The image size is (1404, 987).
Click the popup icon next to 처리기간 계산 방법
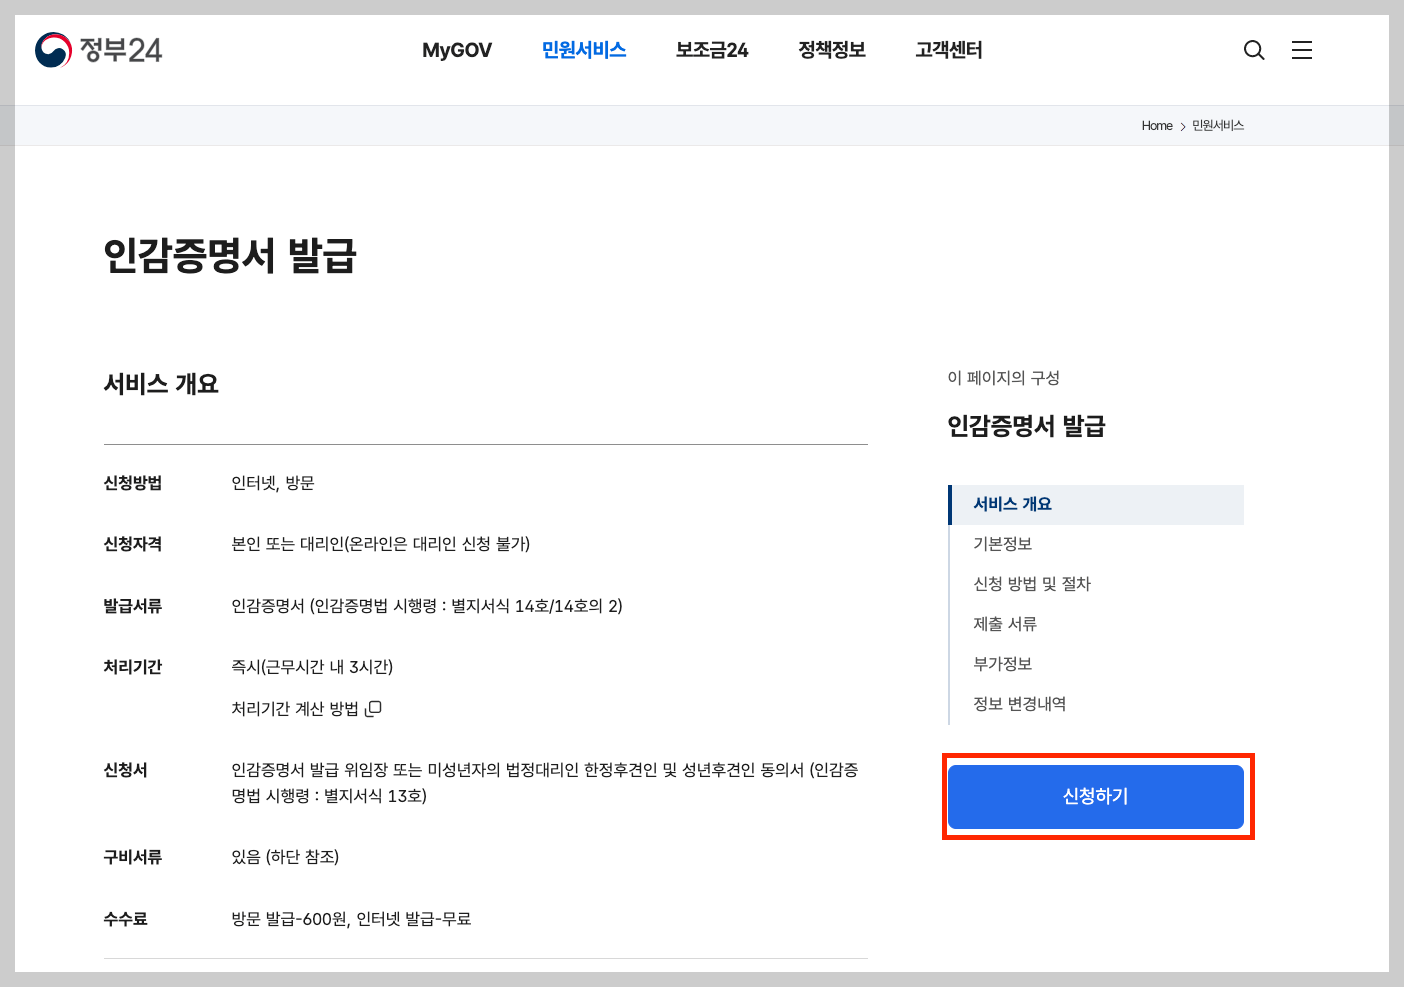(374, 708)
